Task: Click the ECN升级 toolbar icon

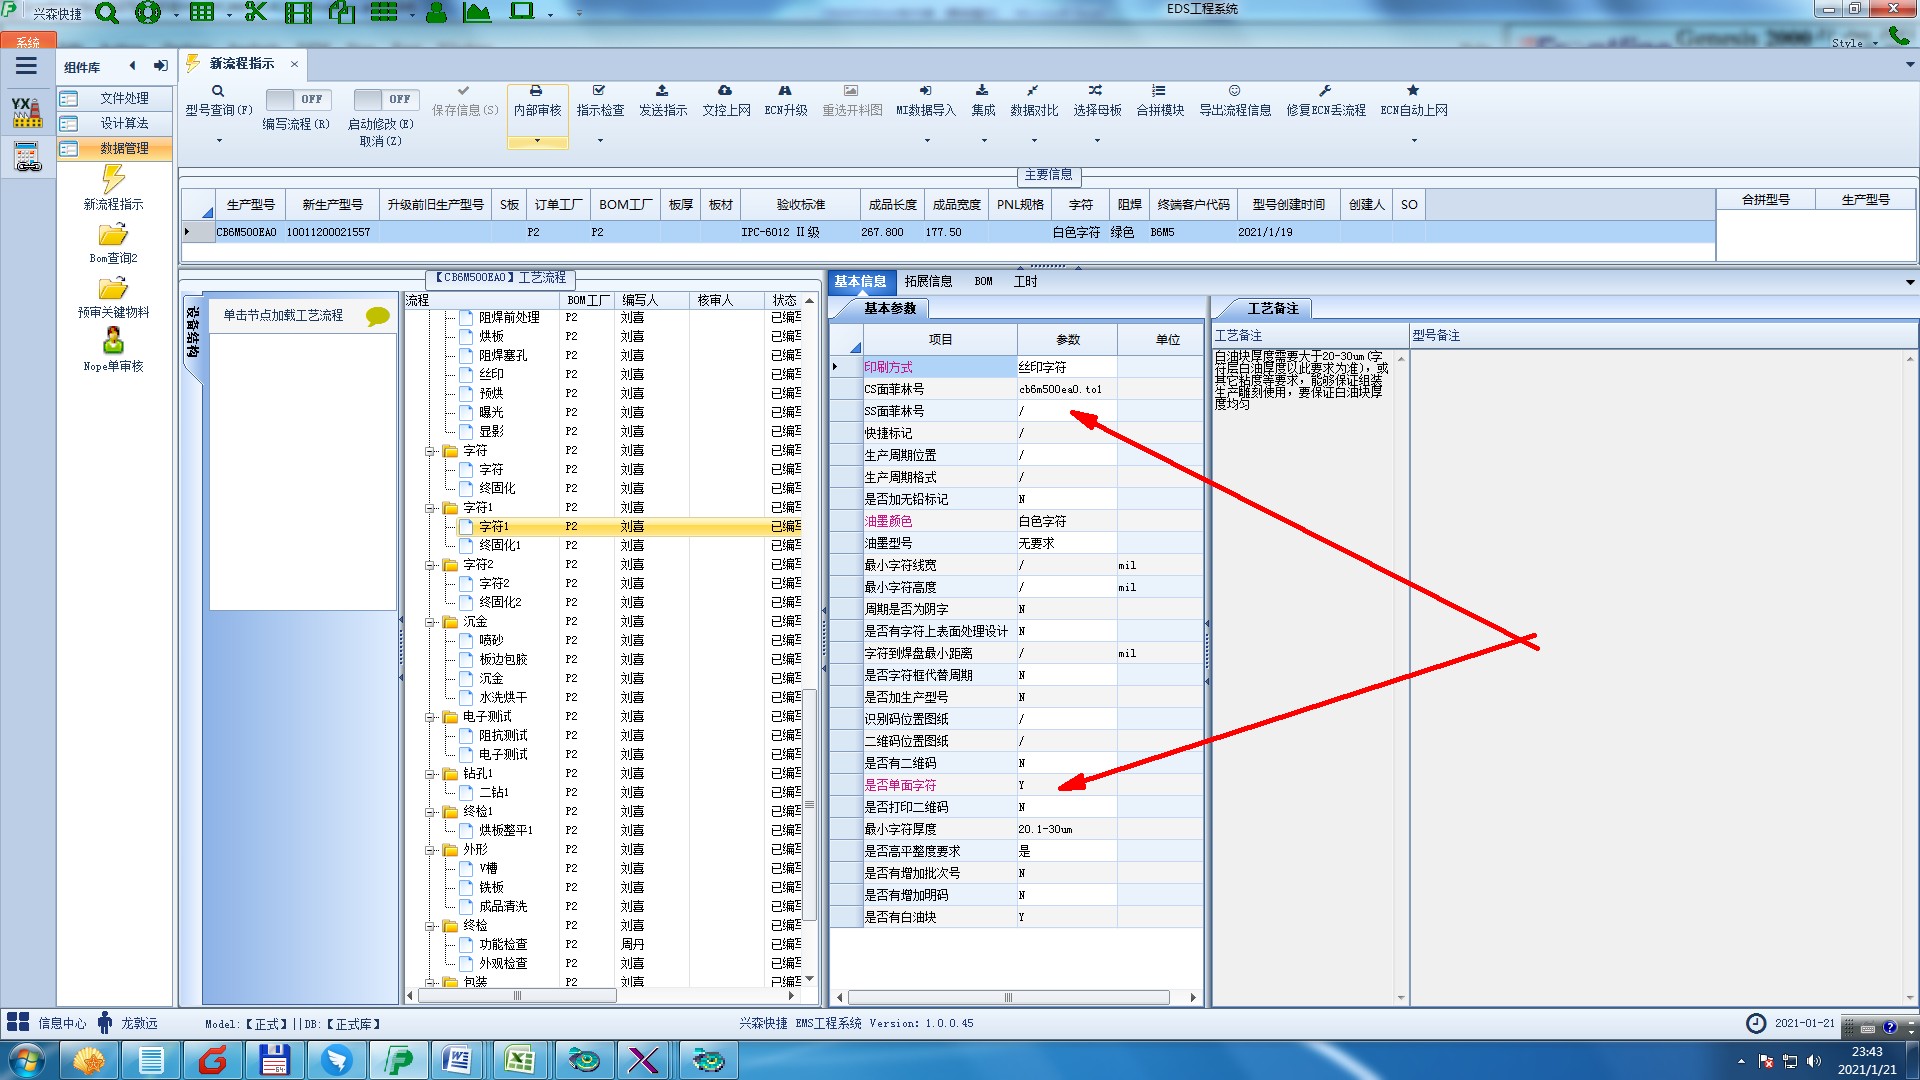Action: (x=785, y=91)
